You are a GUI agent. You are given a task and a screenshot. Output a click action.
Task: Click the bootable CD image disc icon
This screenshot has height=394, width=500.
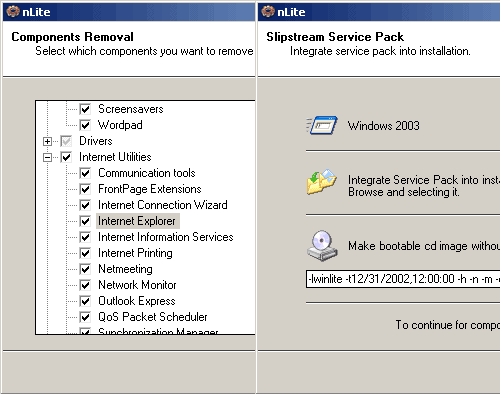(322, 246)
